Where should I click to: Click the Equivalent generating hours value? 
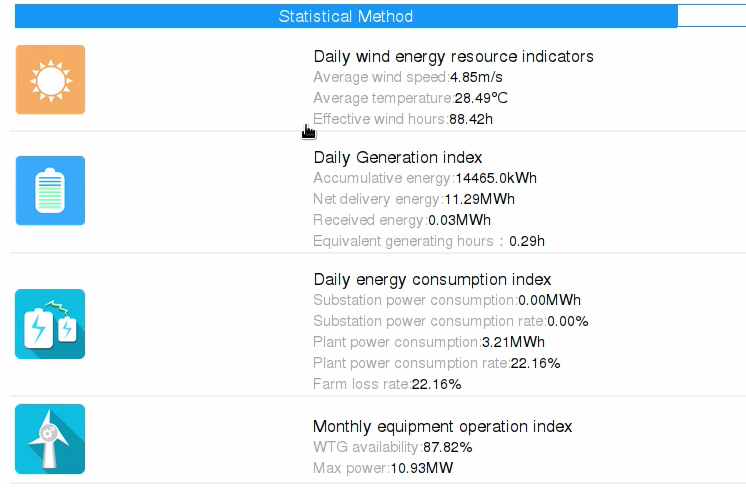coord(527,241)
